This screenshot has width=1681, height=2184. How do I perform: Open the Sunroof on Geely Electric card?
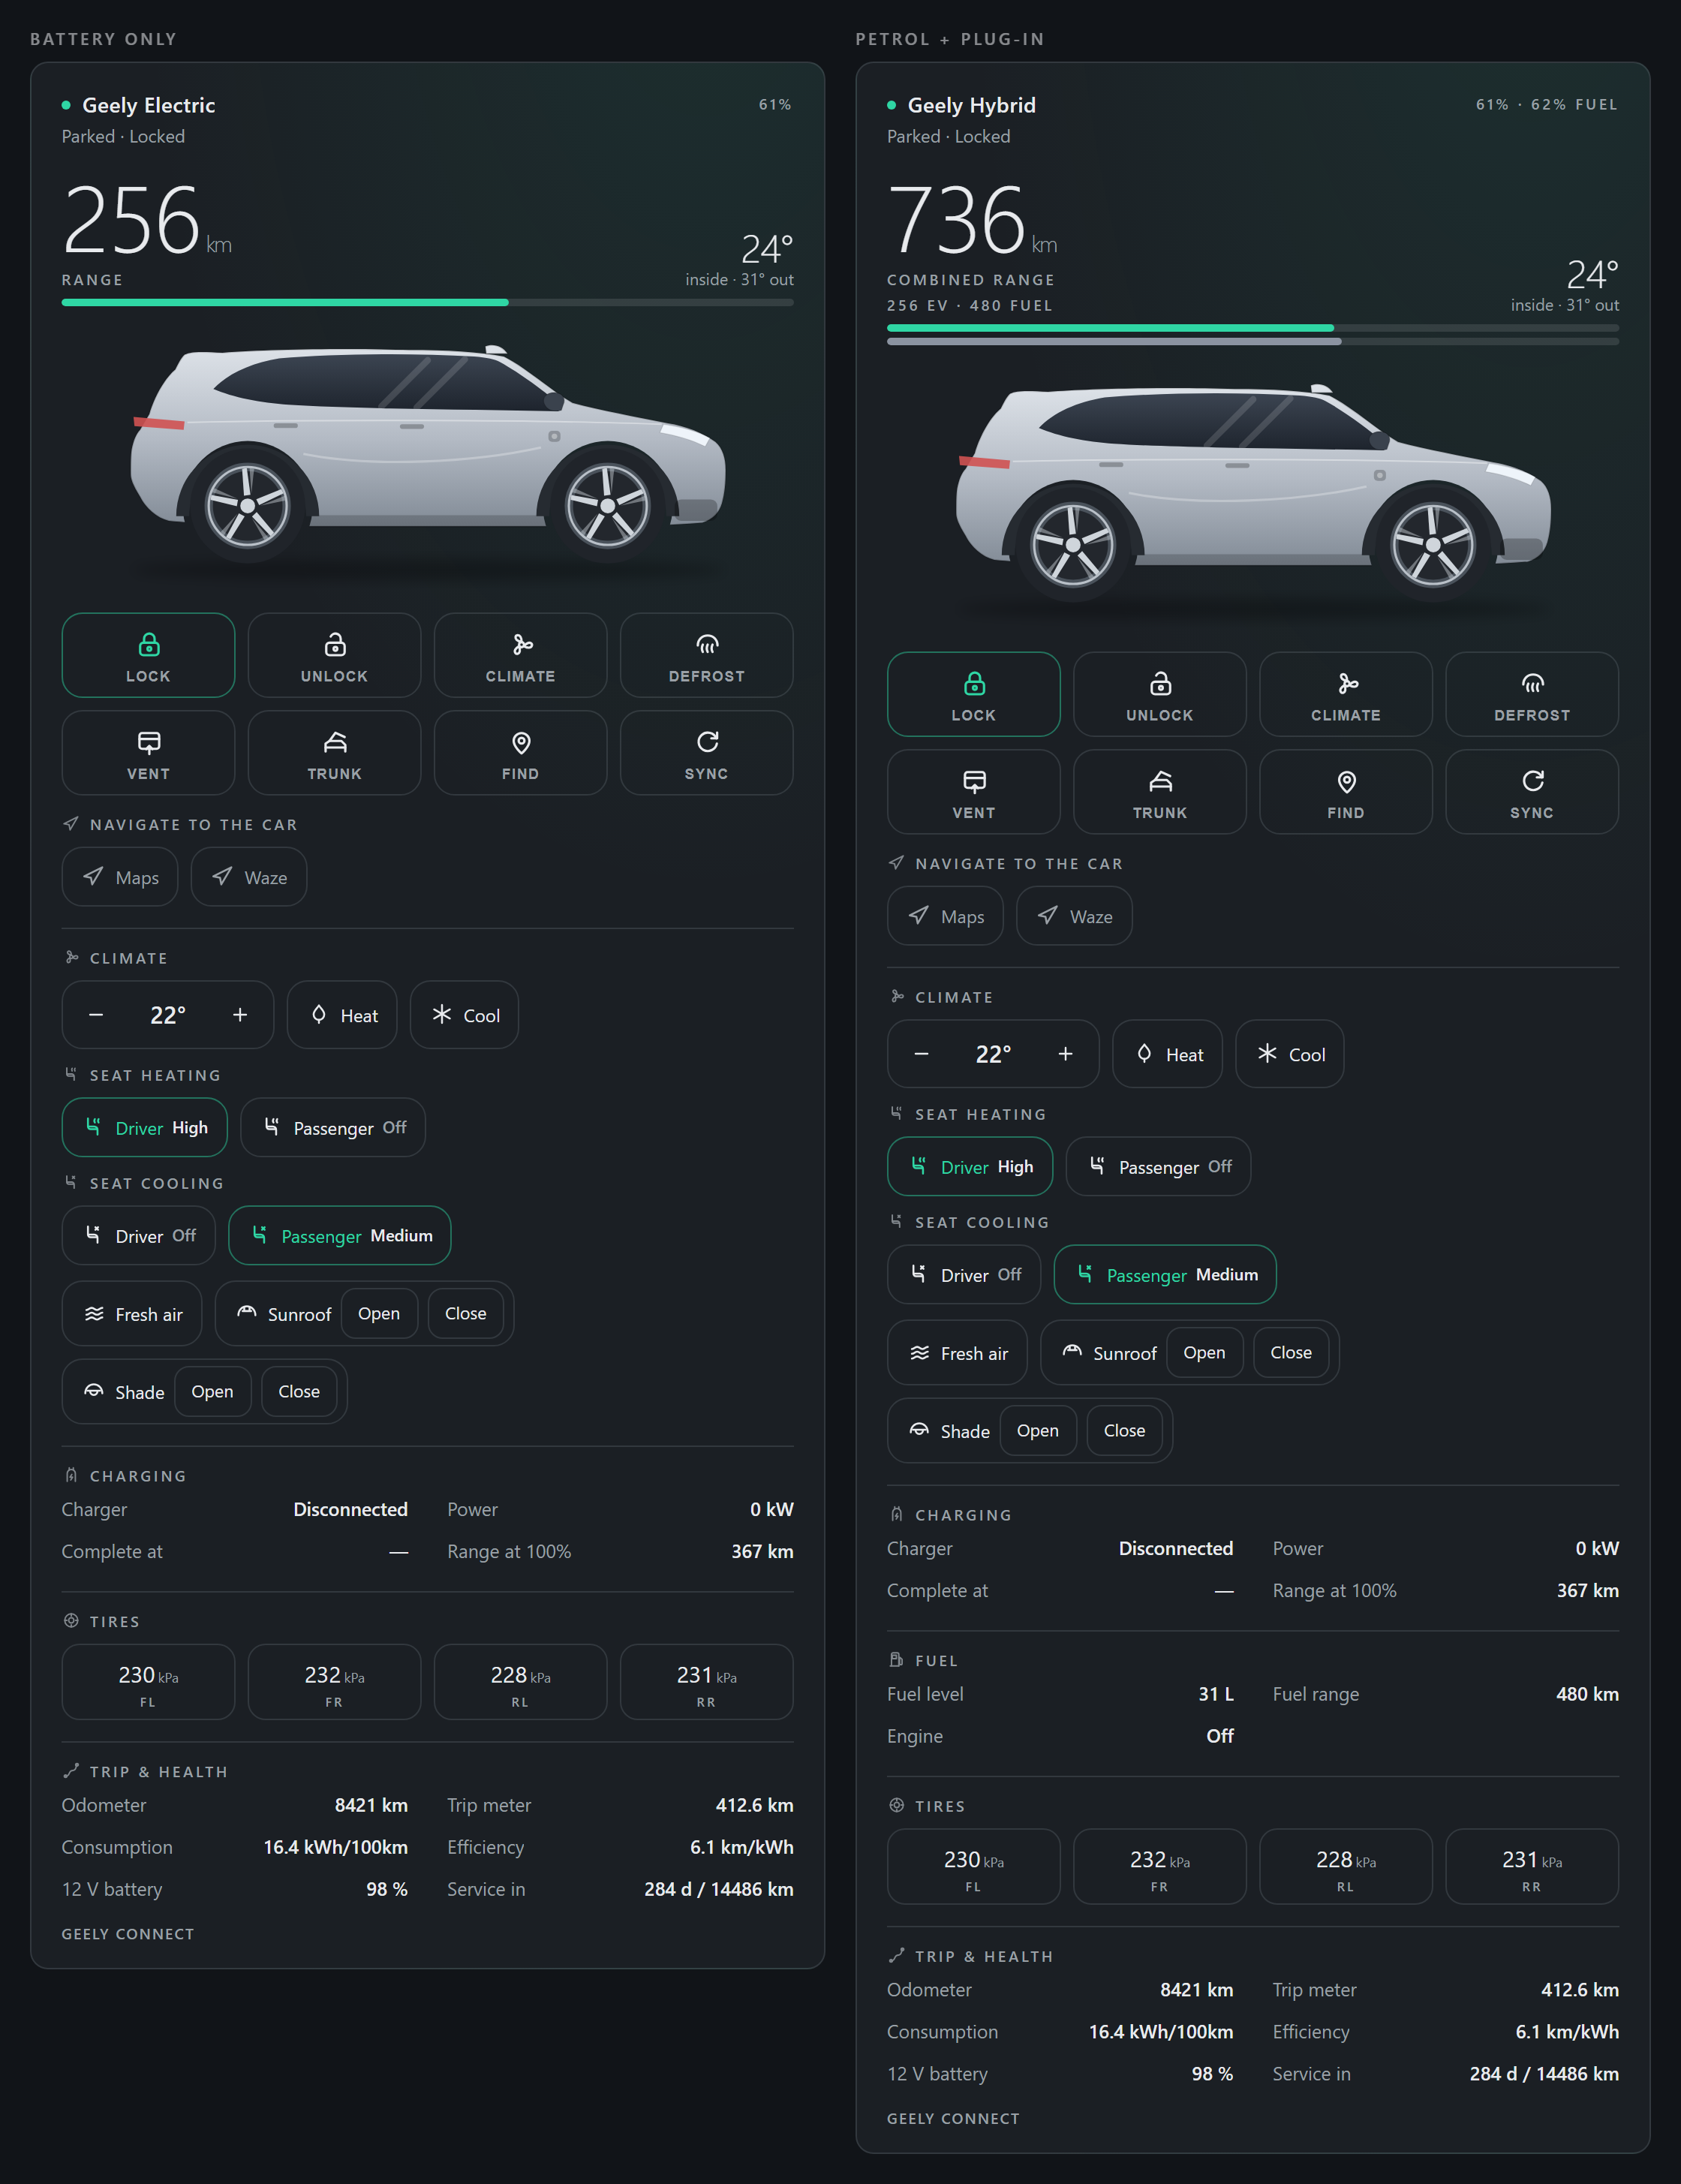[x=379, y=1314]
